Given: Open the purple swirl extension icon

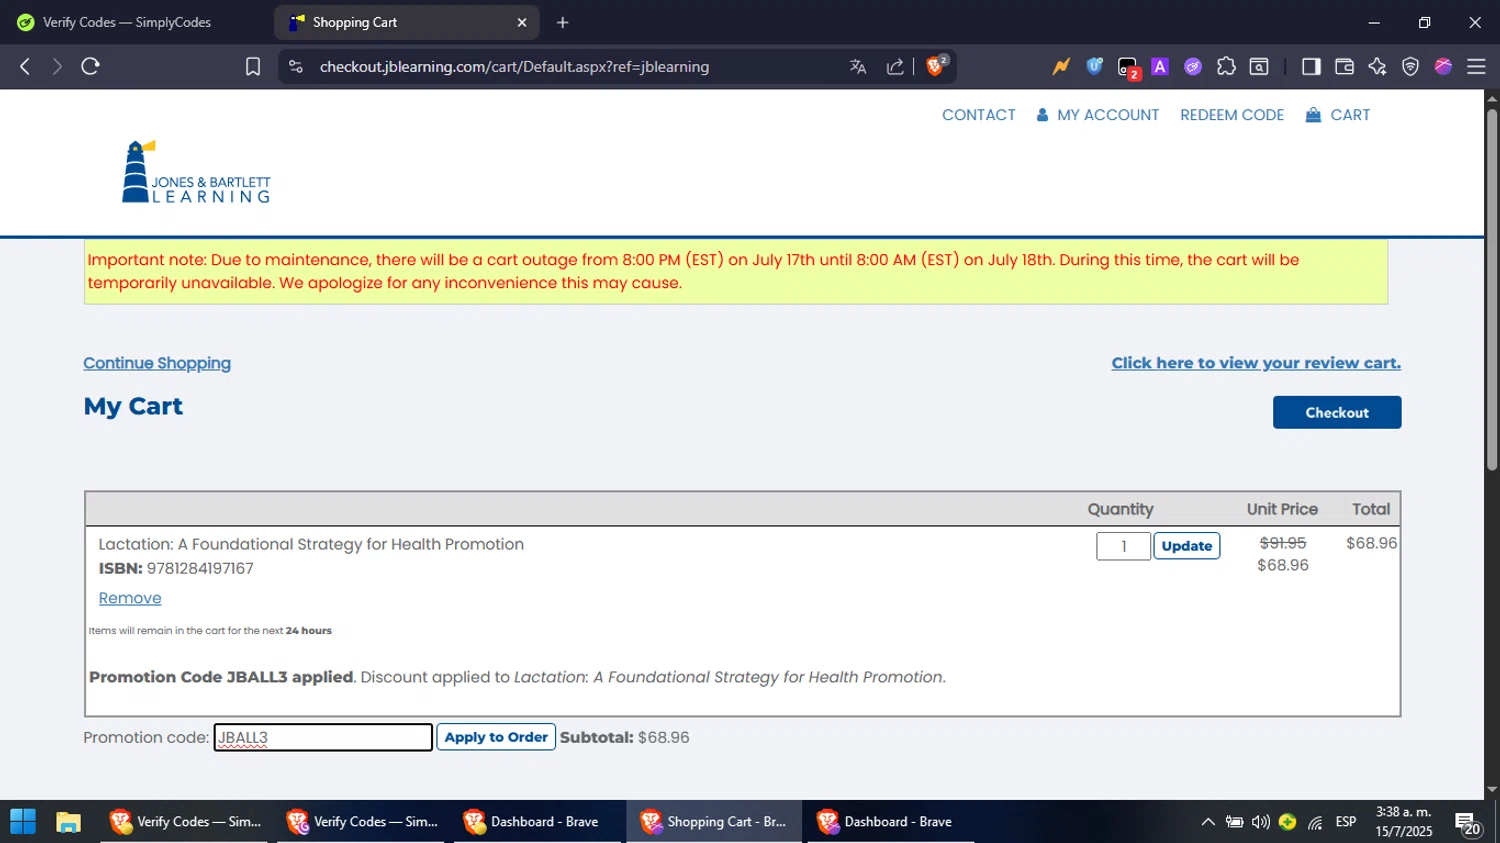Looking at the screenshot, I should point(1193,67).
